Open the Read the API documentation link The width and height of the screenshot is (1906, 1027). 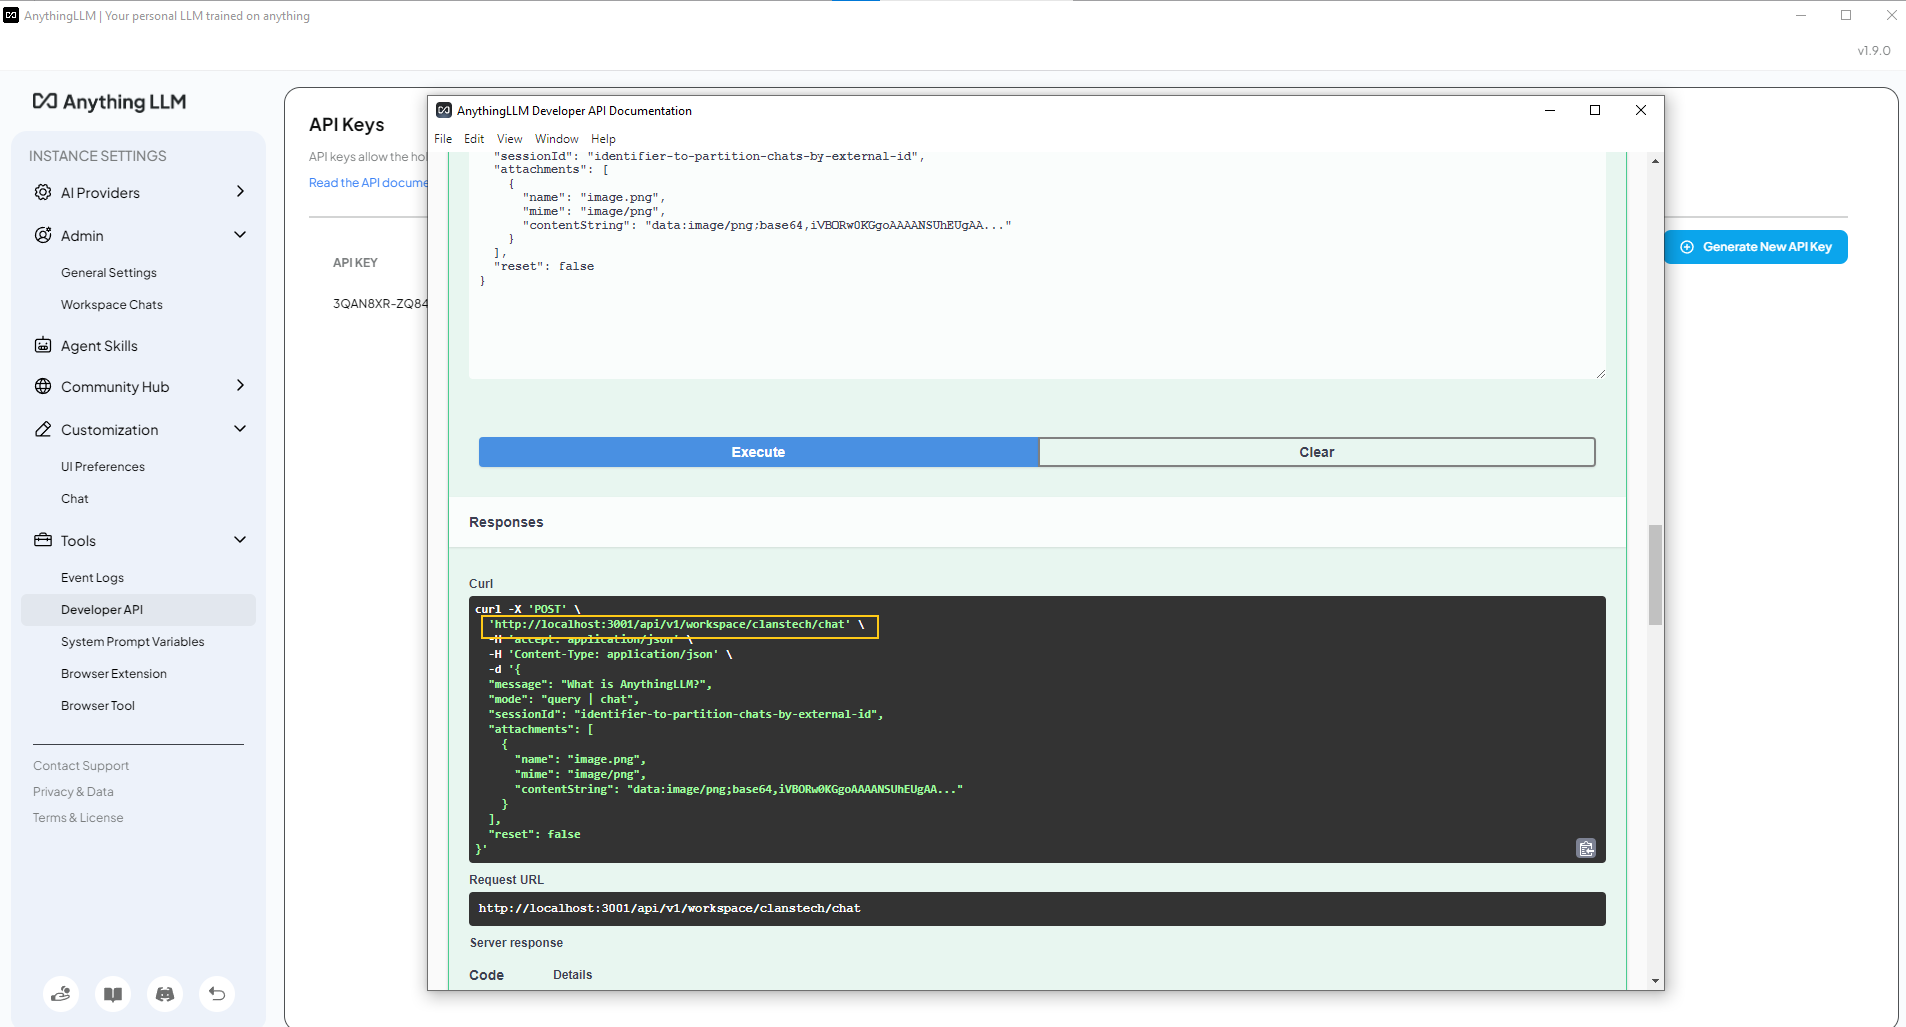368,182
